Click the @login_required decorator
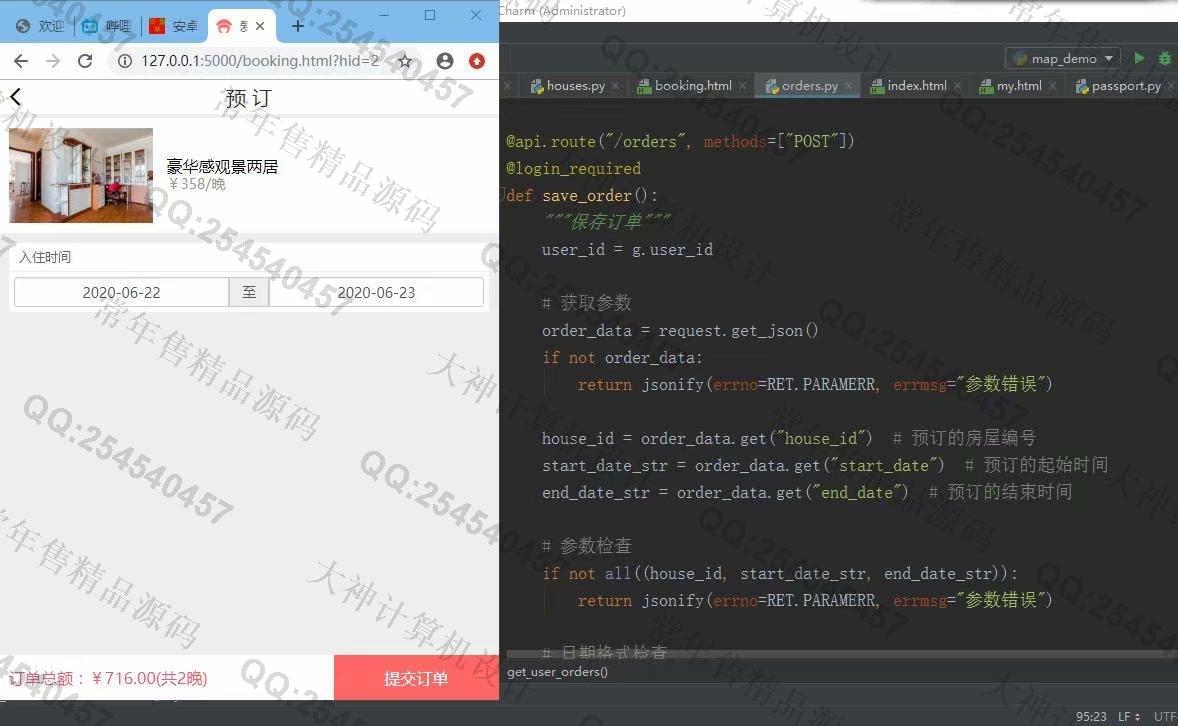 [x=573, y=168]
